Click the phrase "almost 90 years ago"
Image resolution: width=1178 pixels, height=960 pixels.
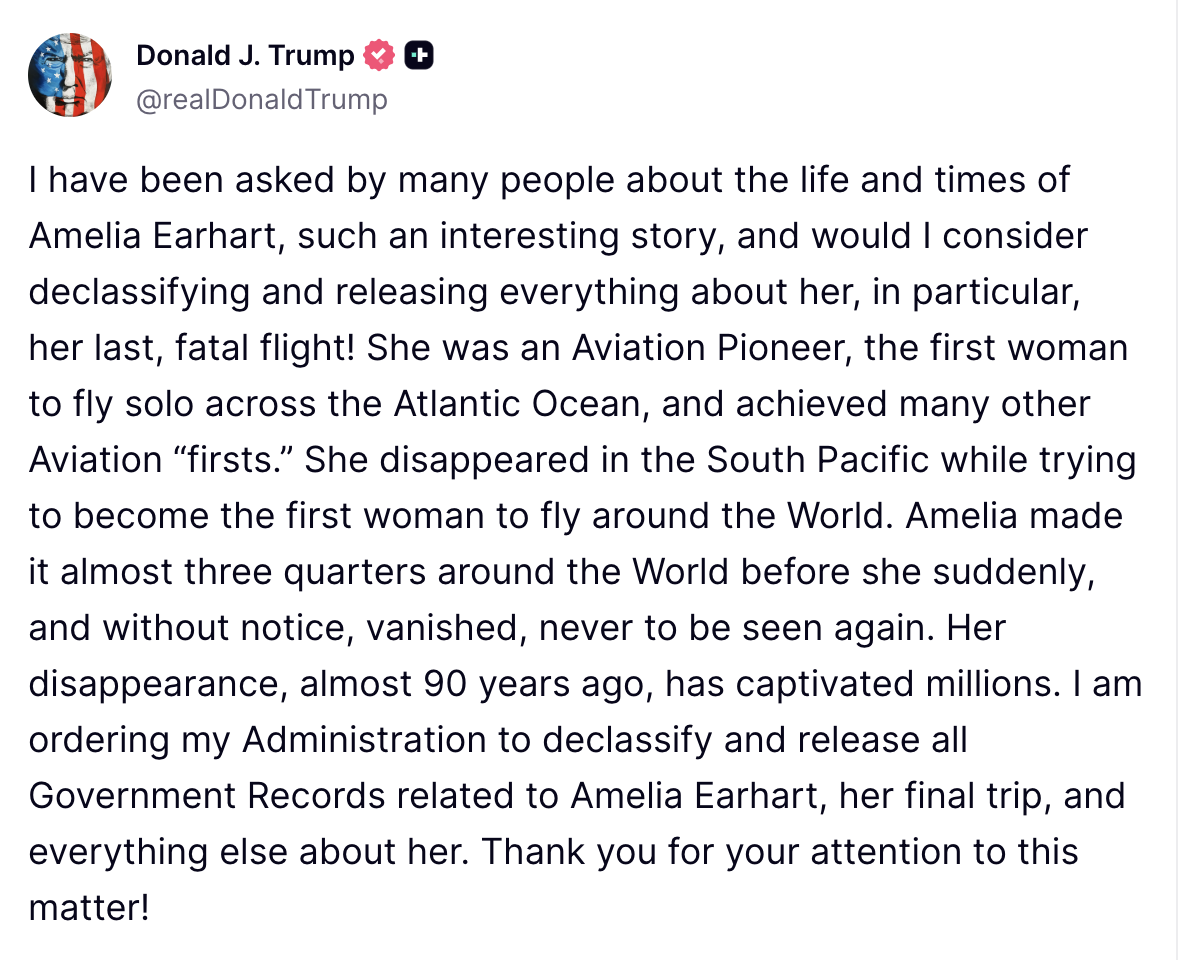(476, 684)
